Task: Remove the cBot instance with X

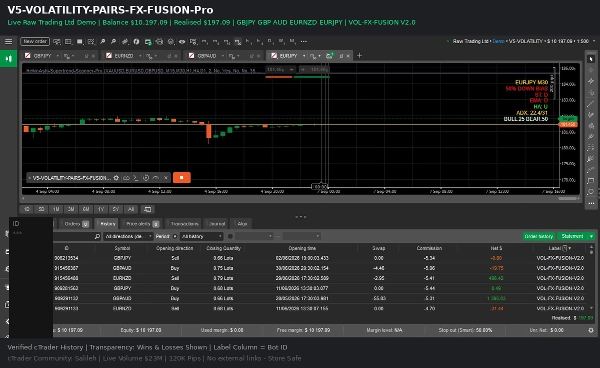Action: (166, 178)
